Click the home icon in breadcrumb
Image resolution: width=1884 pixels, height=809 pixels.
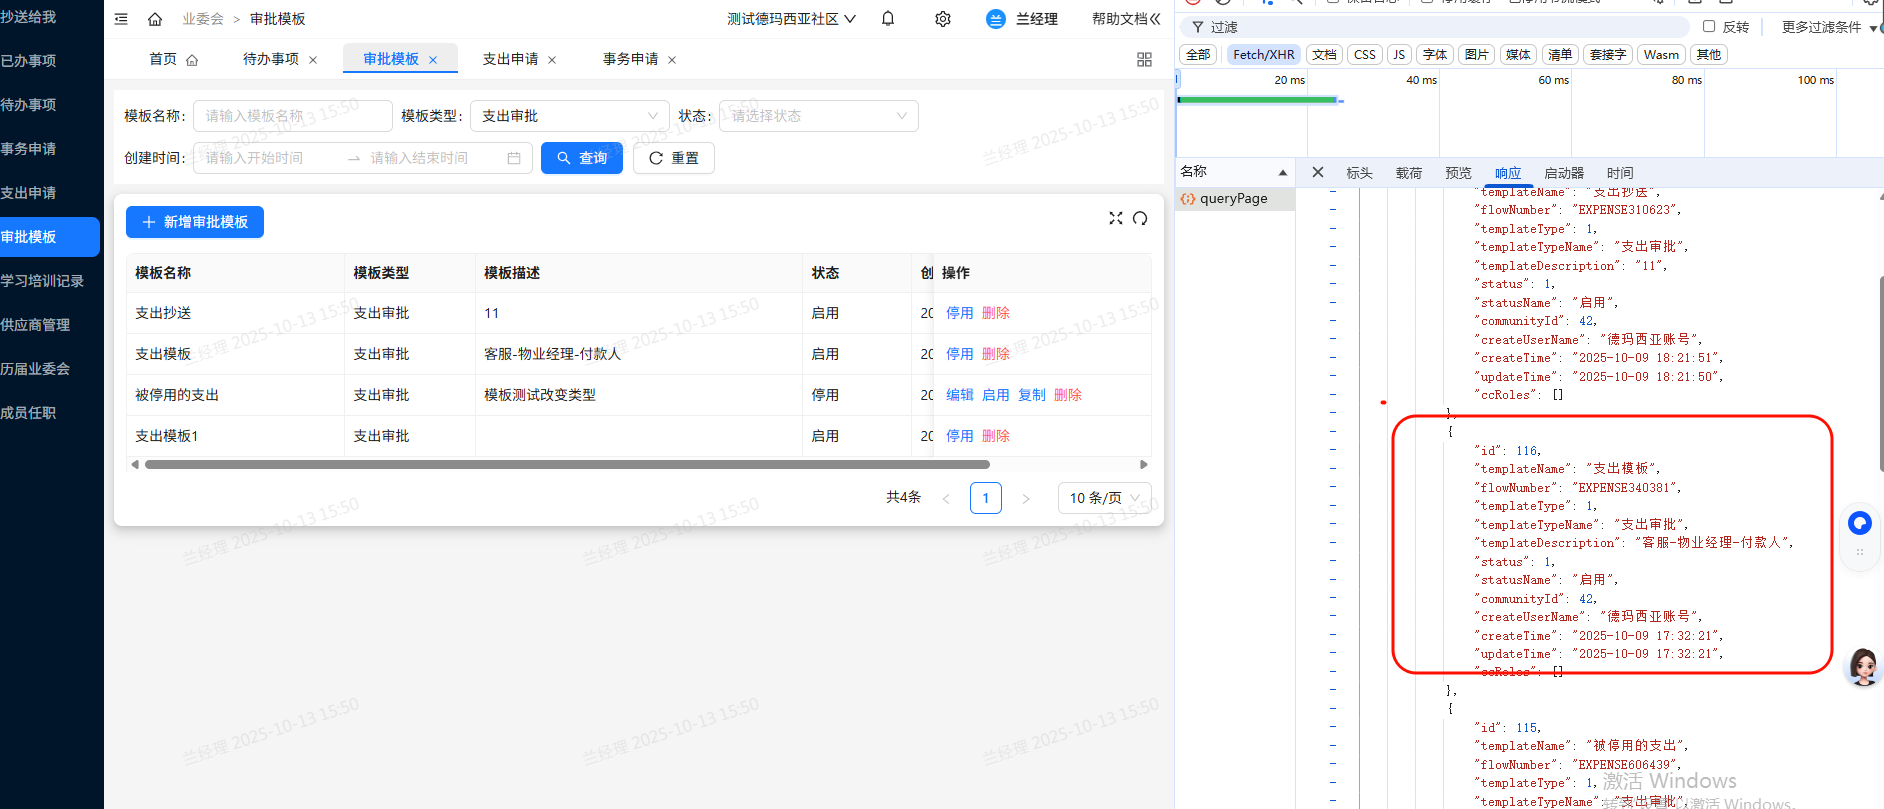(155, 19)
